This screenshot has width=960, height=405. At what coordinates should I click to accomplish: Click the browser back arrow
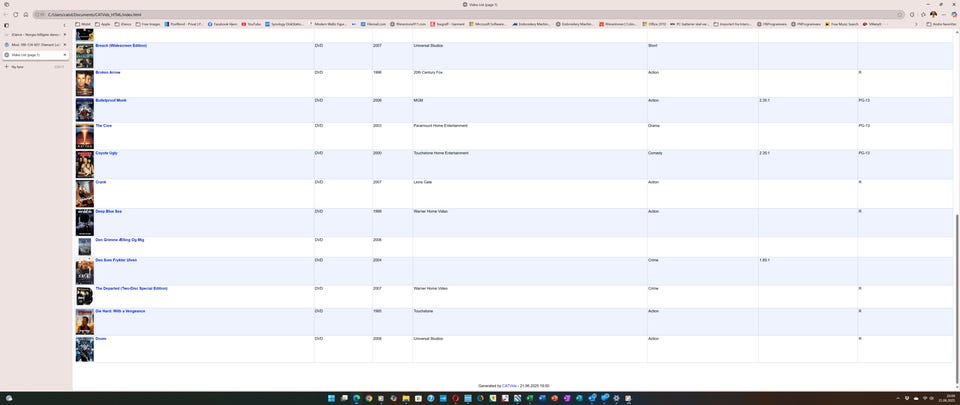[6, 14]
